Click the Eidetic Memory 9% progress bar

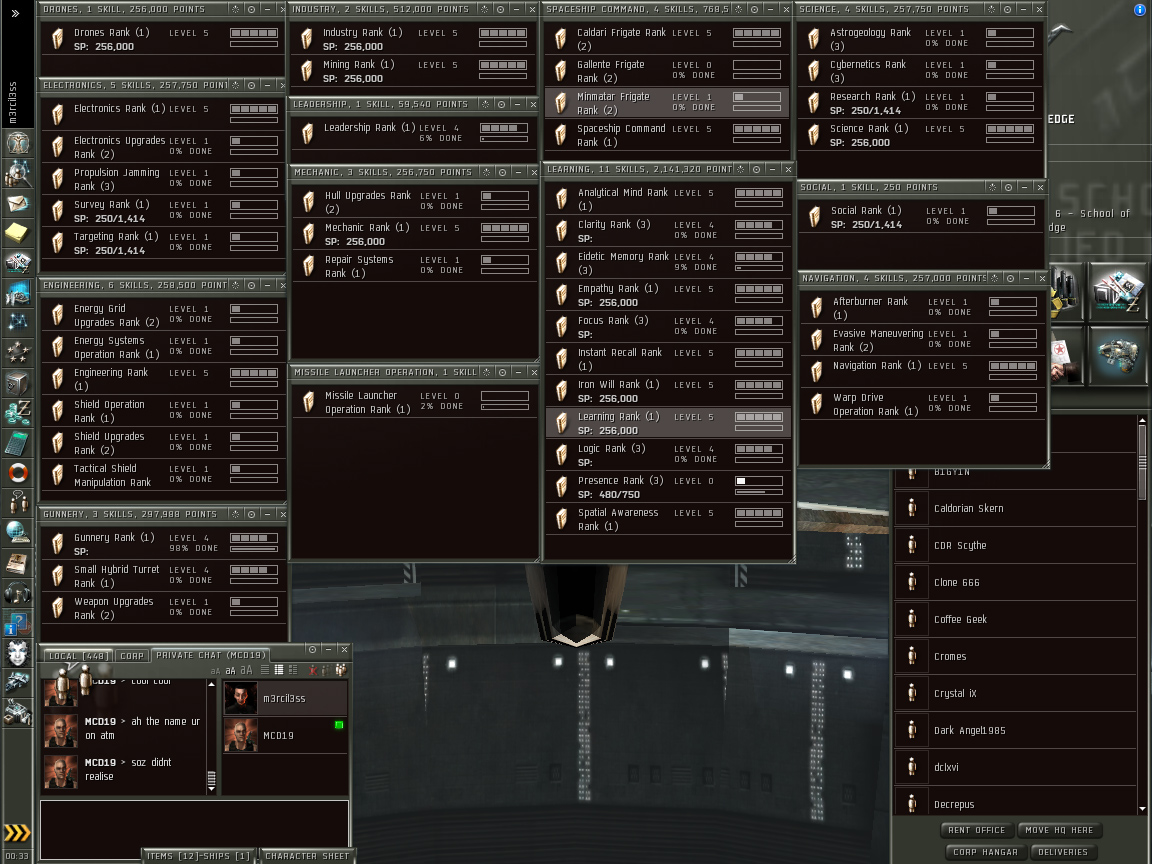[x=759, y=269]
